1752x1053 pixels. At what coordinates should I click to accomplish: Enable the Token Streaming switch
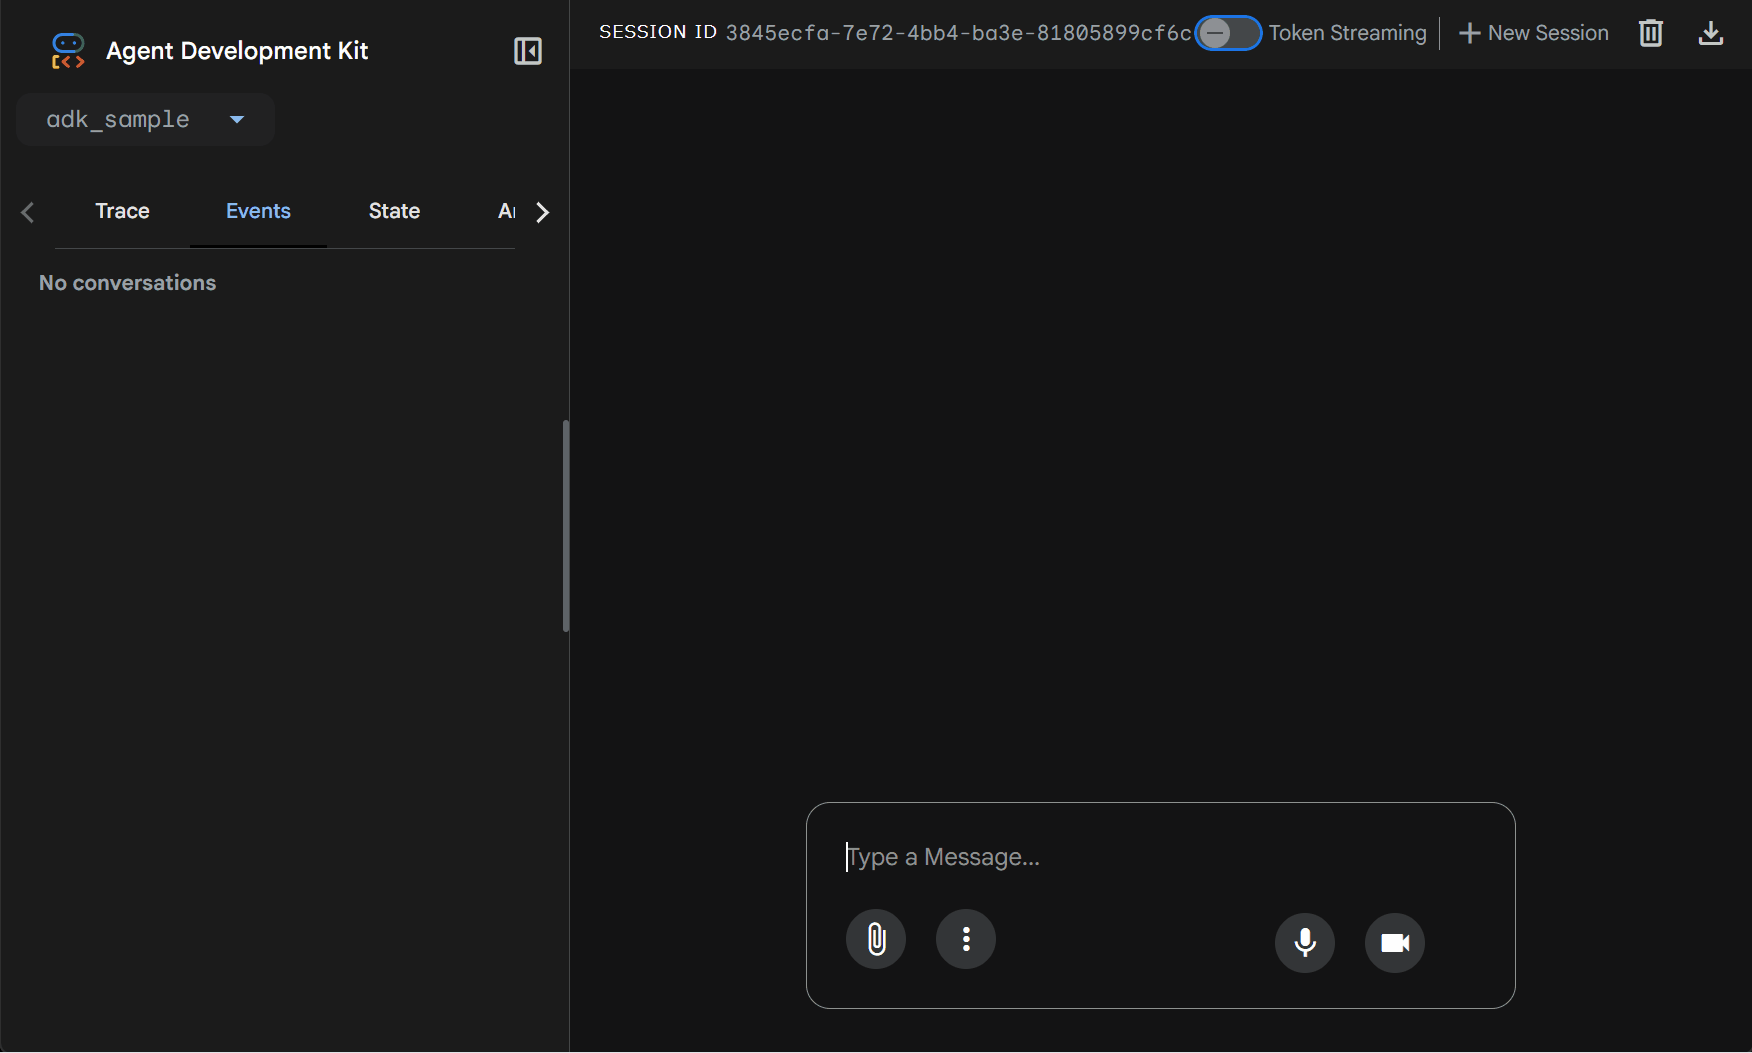1228,33
